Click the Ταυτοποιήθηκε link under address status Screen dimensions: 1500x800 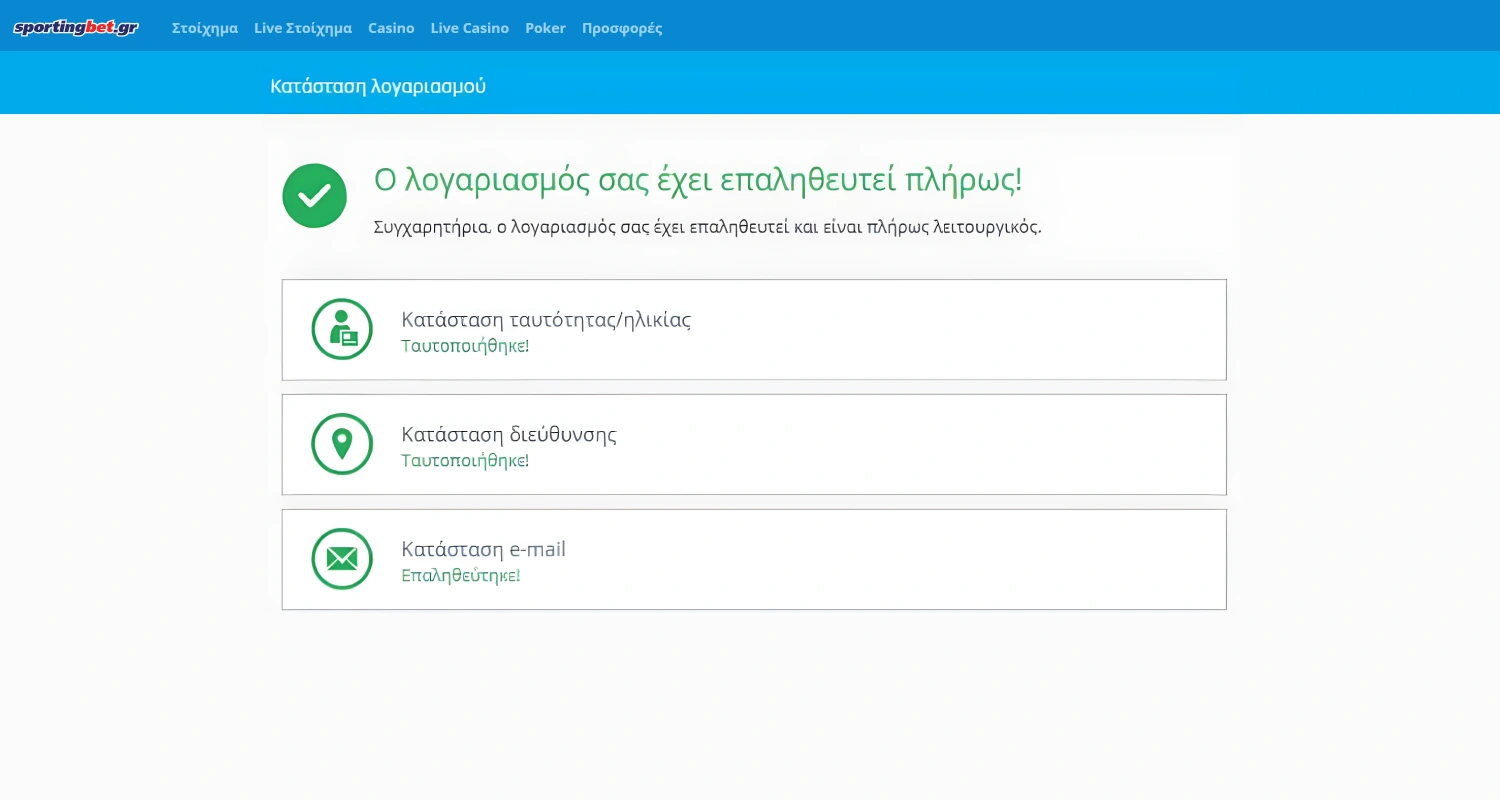(464, 461)
